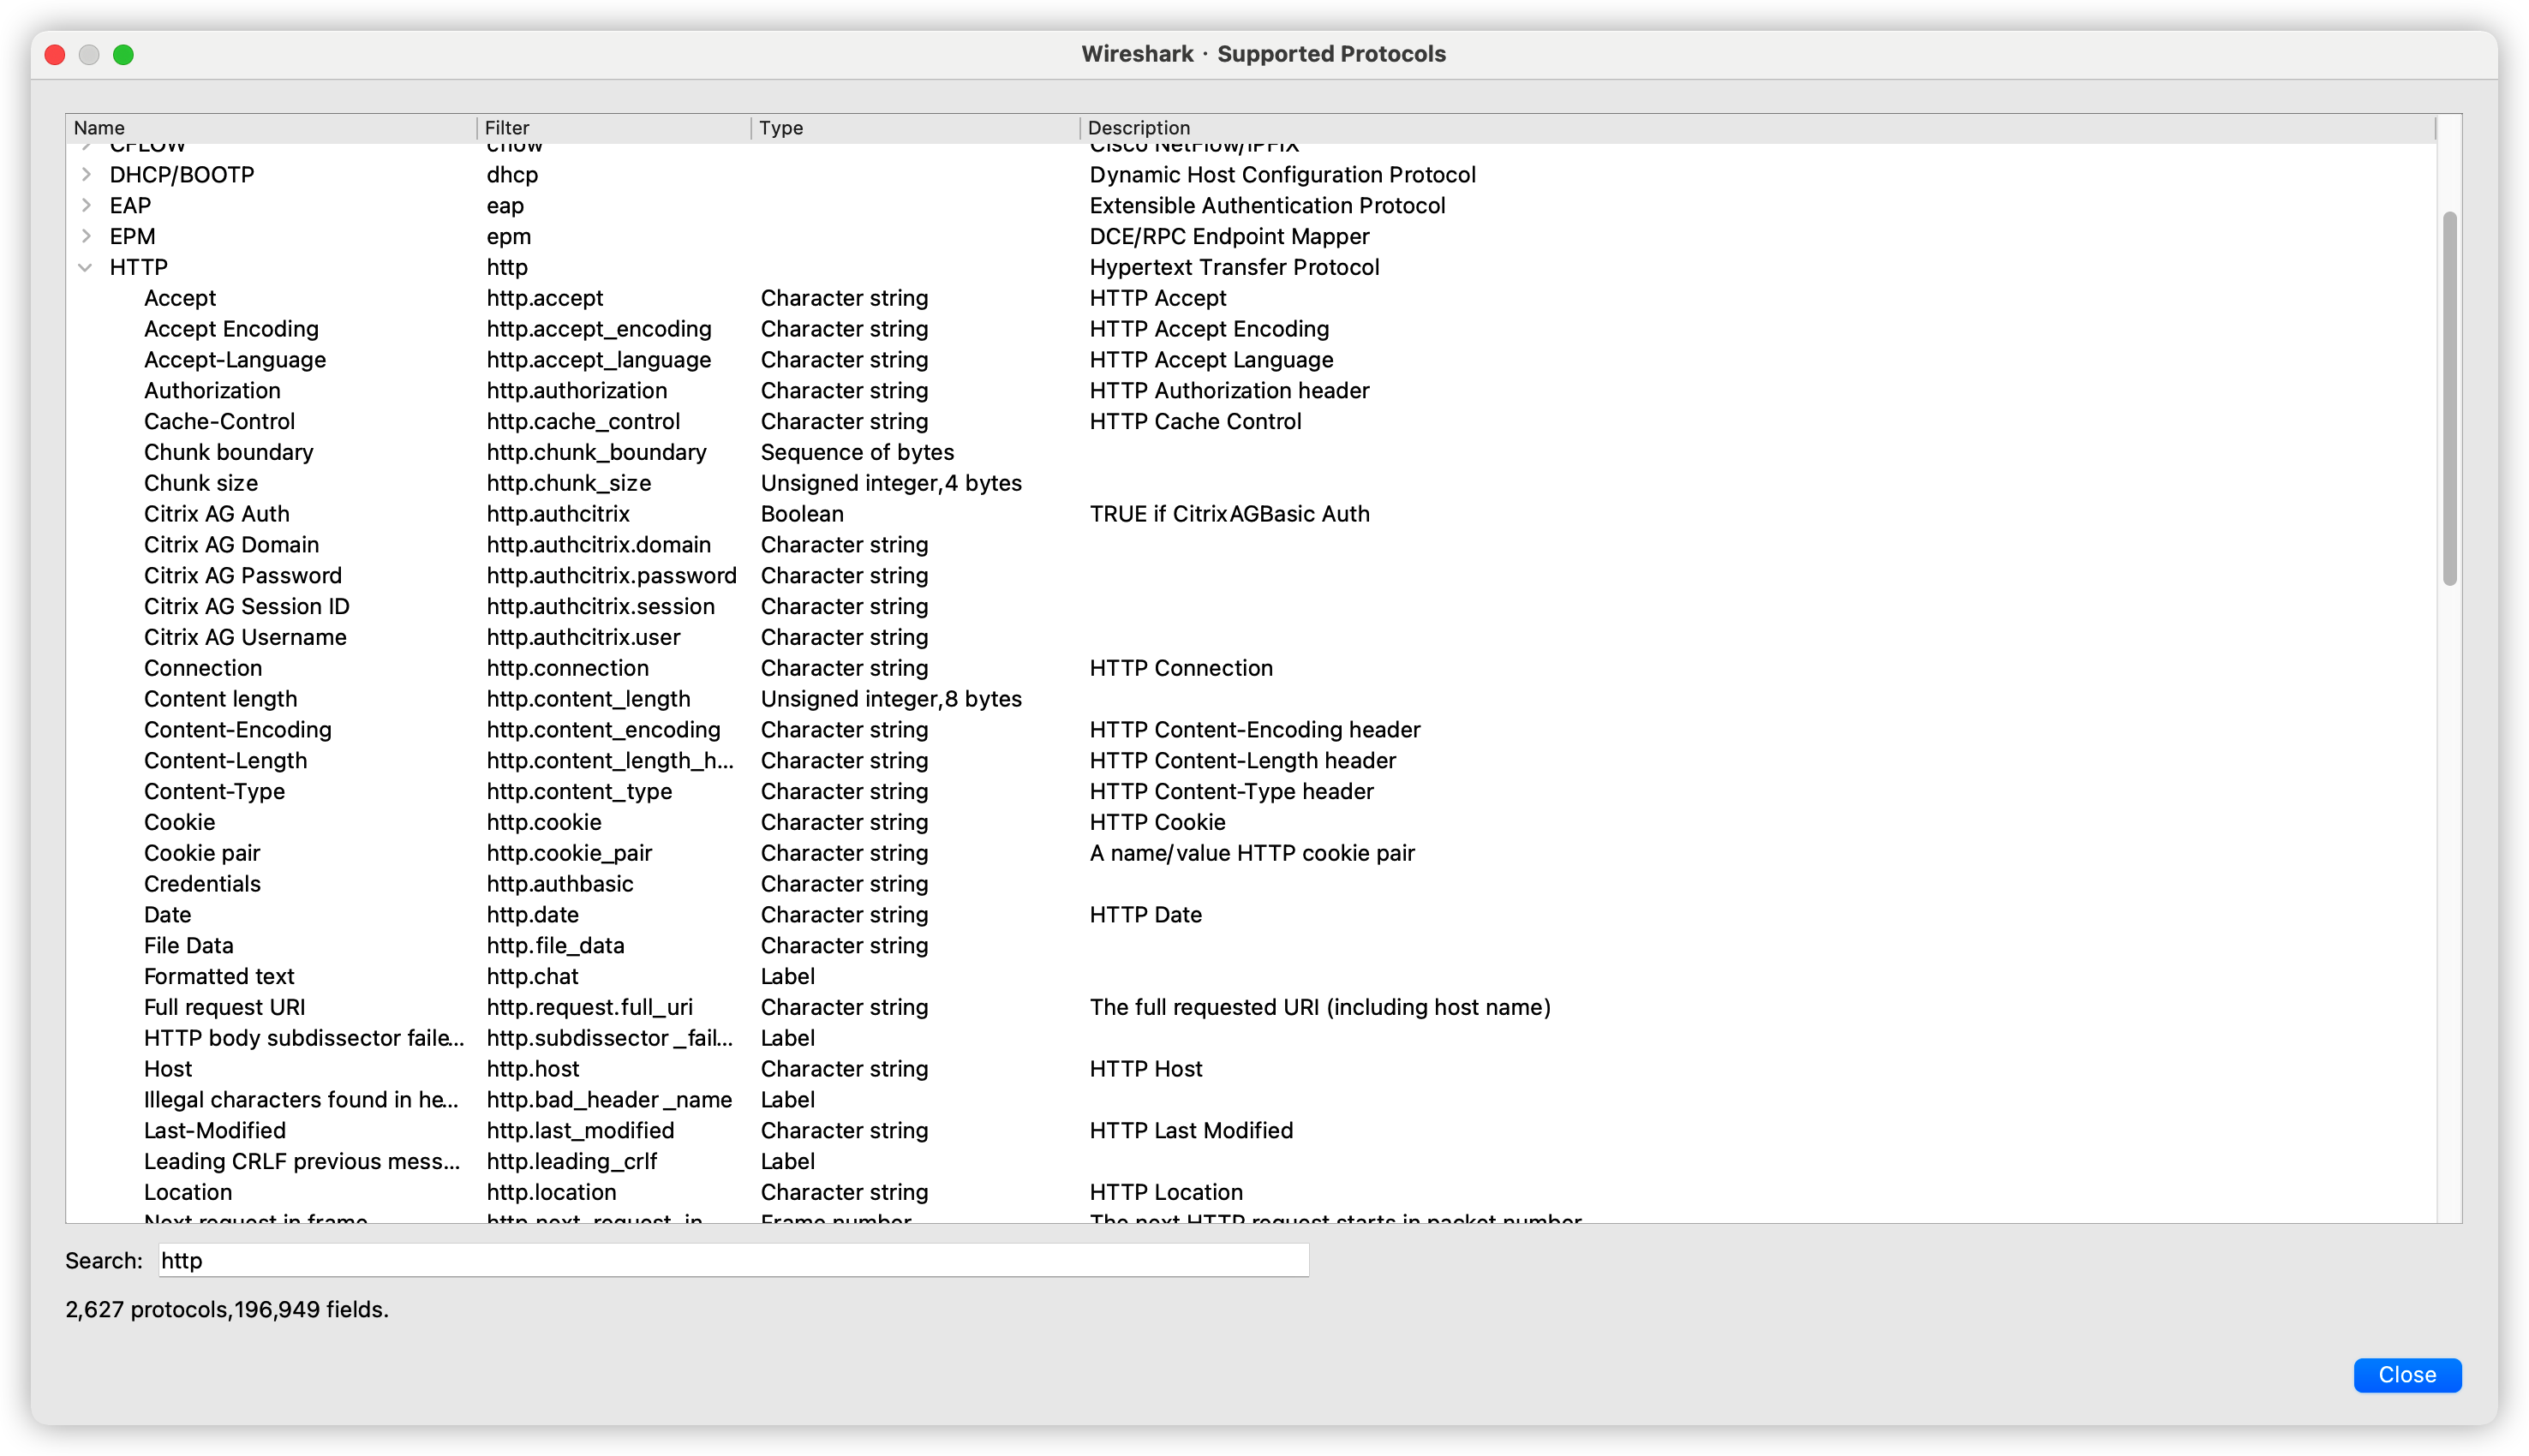Viewport: 2529px width, 1456px height.
Task: Select the HTTP protocol row
Action: tap(1250, 268)
